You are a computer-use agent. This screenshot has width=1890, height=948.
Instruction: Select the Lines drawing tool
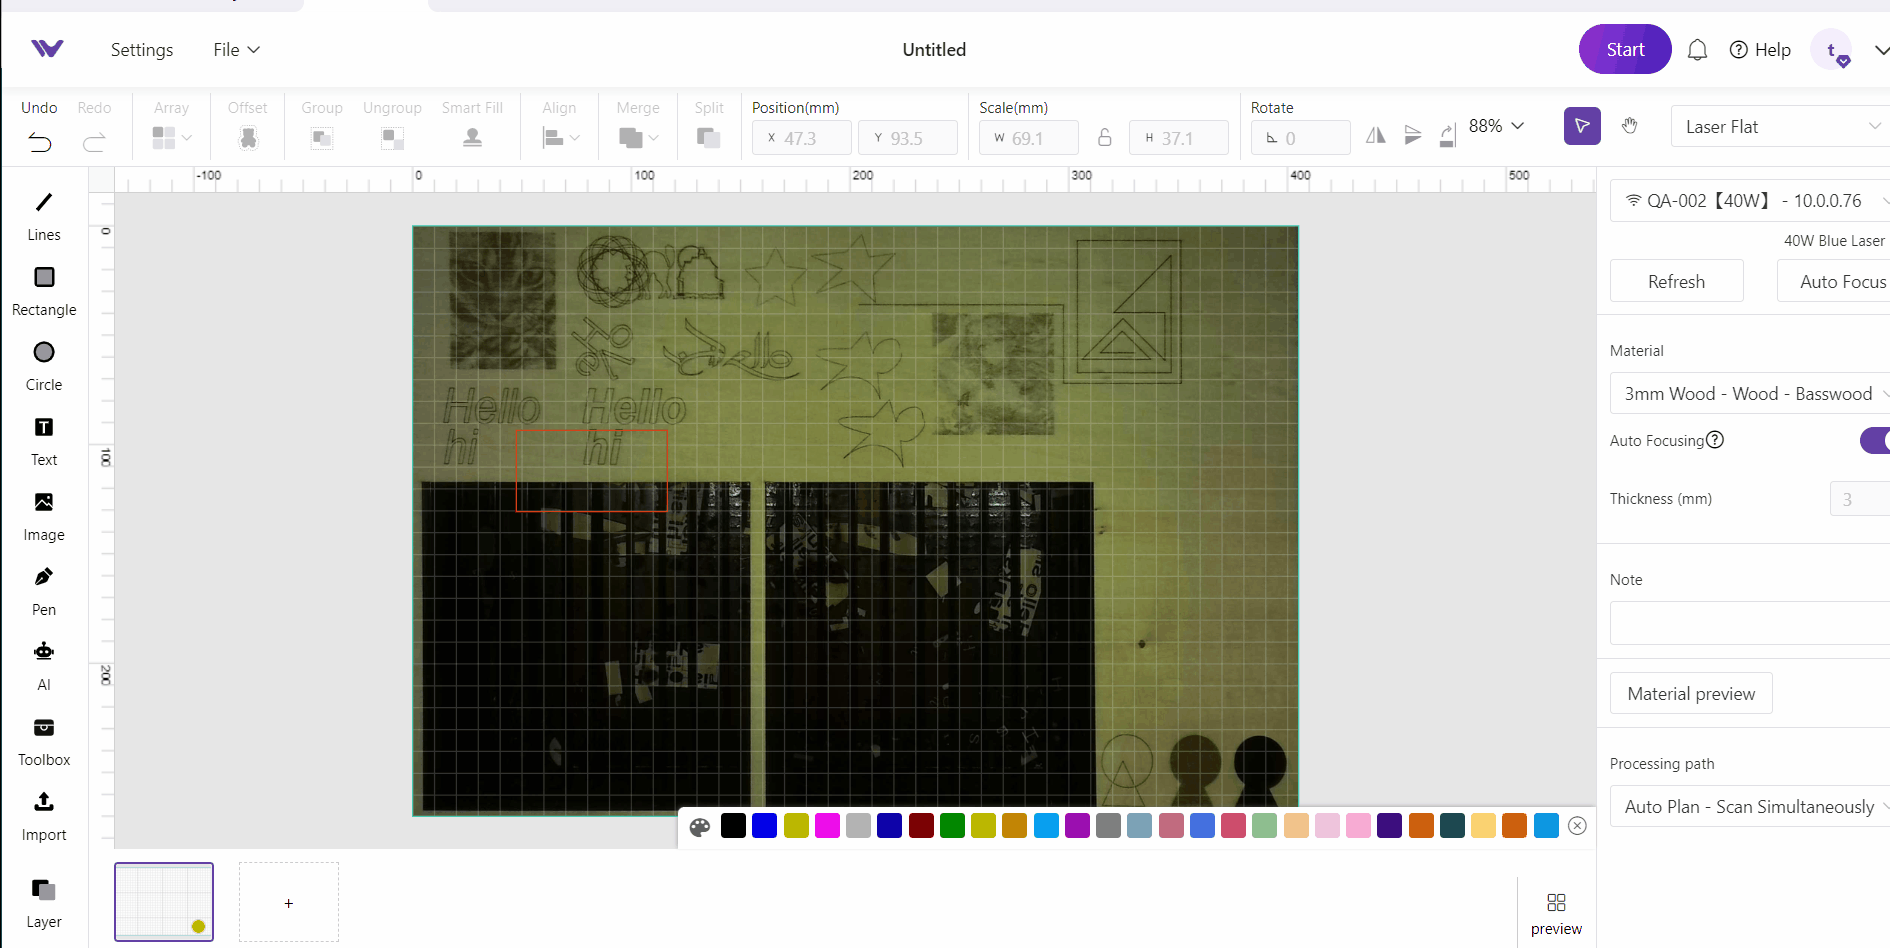(44, 215)
